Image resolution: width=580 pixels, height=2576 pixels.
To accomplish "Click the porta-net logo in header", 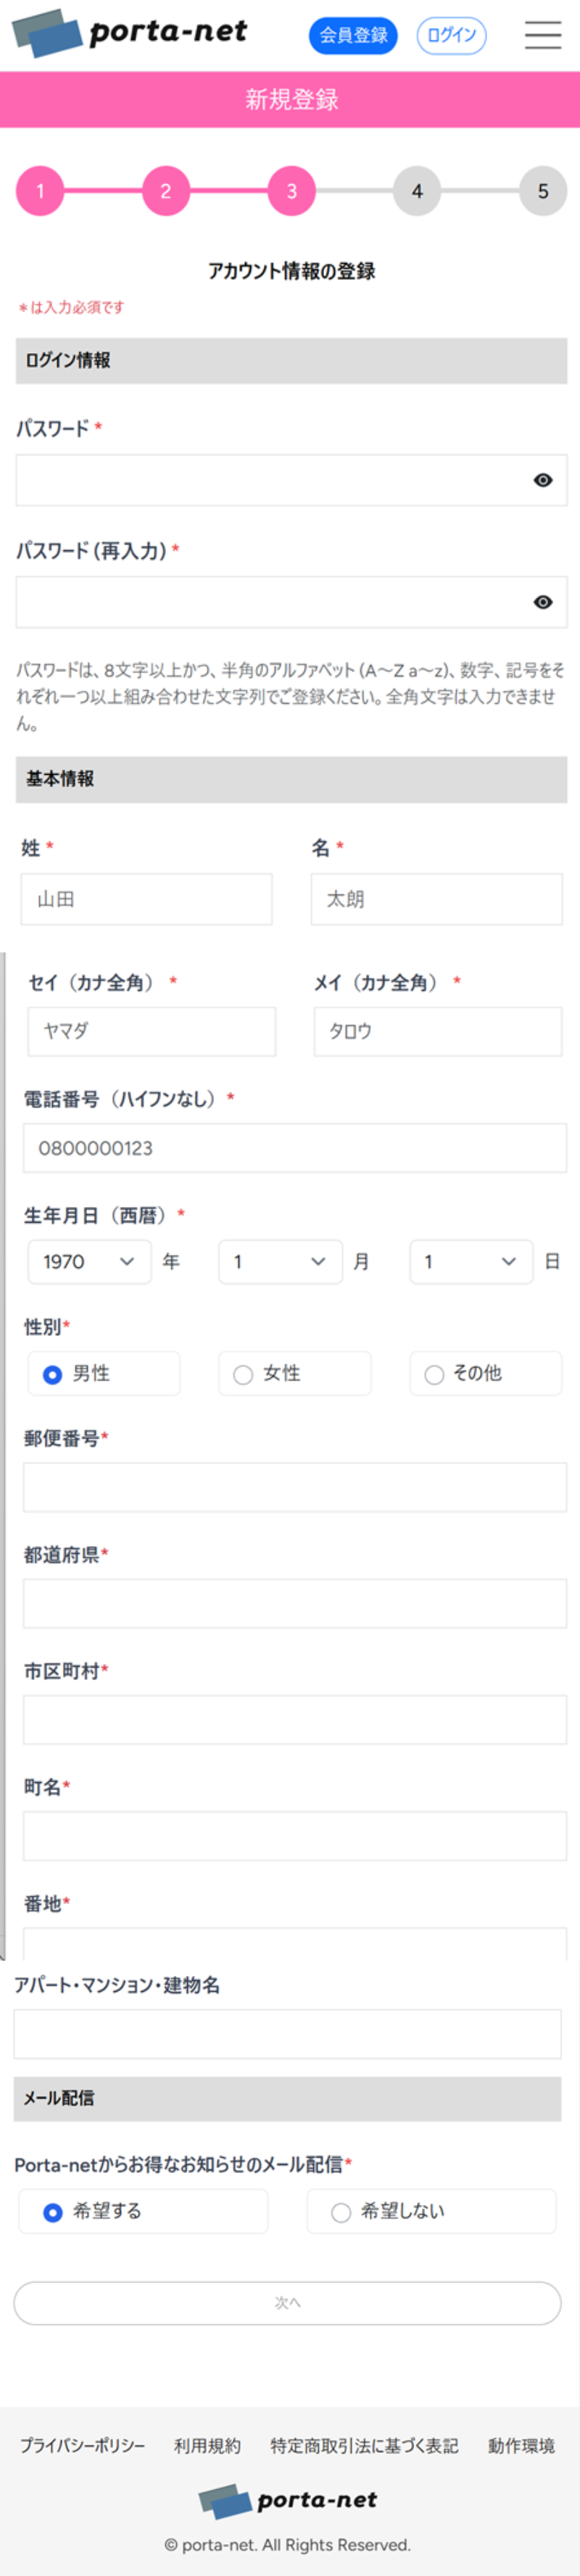I will [130, 33].
